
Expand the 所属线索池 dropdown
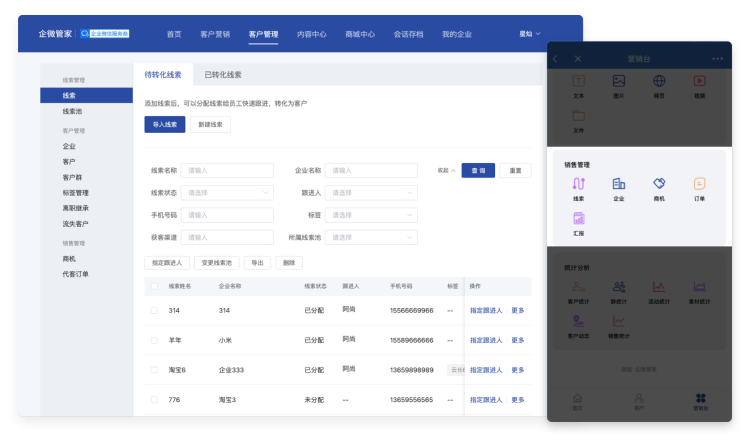coord(370,237)
